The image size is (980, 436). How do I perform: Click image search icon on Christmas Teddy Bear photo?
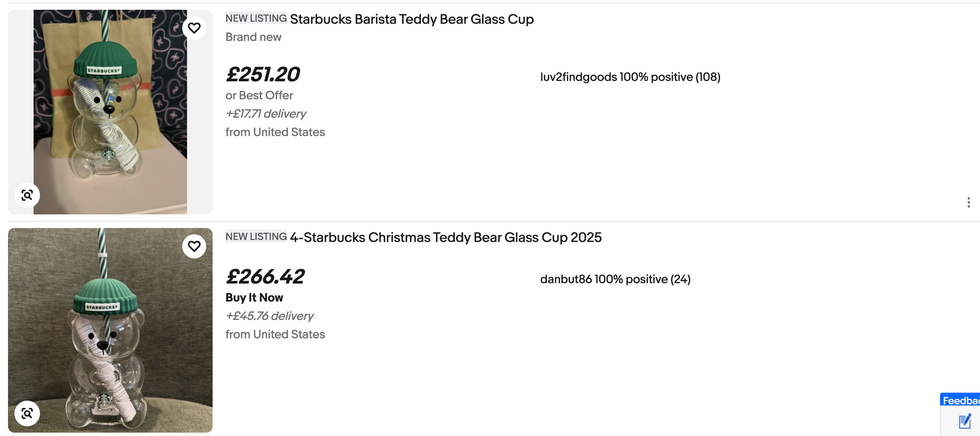point(27,413)
